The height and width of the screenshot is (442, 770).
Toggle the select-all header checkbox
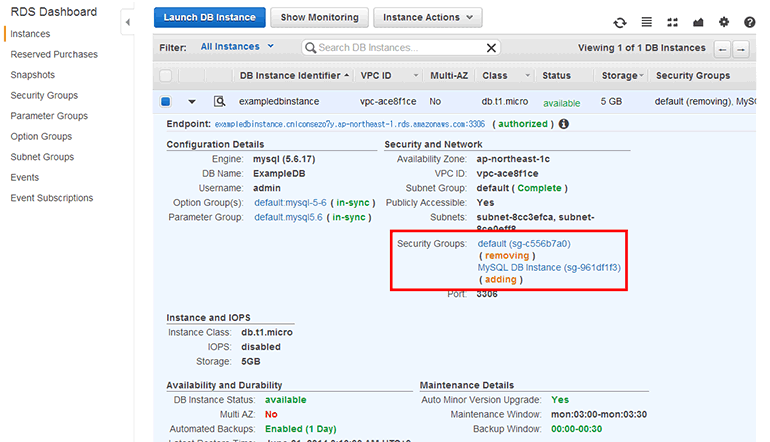pos(166,76)
